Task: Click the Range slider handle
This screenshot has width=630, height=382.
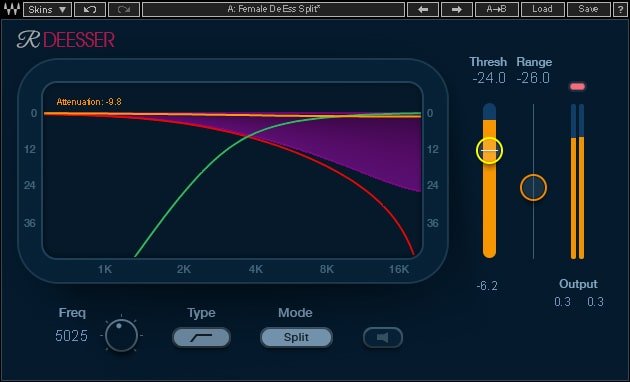Action: [534, 188]
